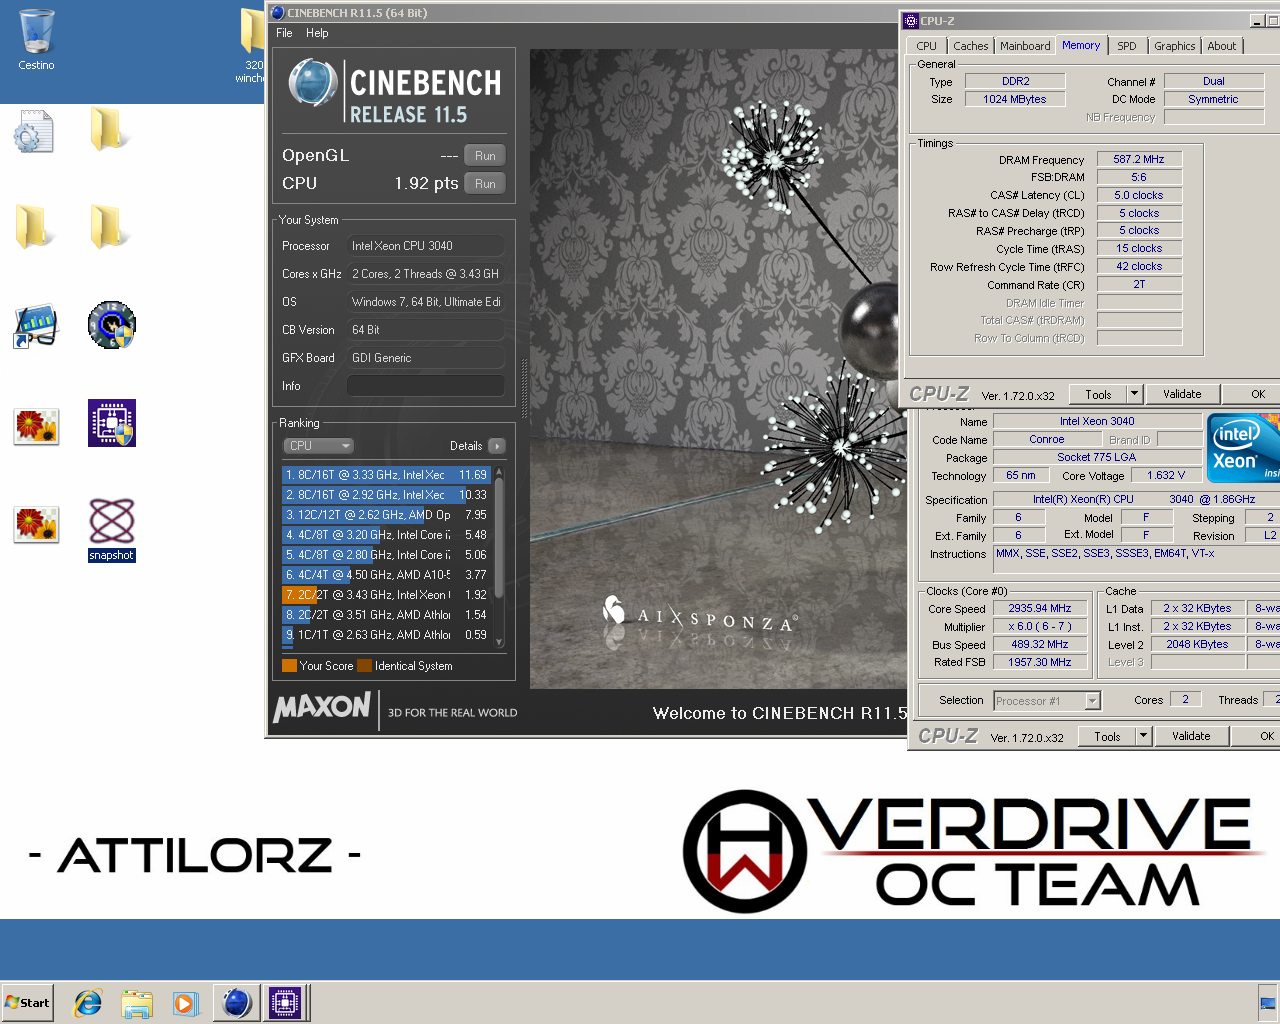Switch to the Graphics tab in CPU-Z

click(1174, 46)
